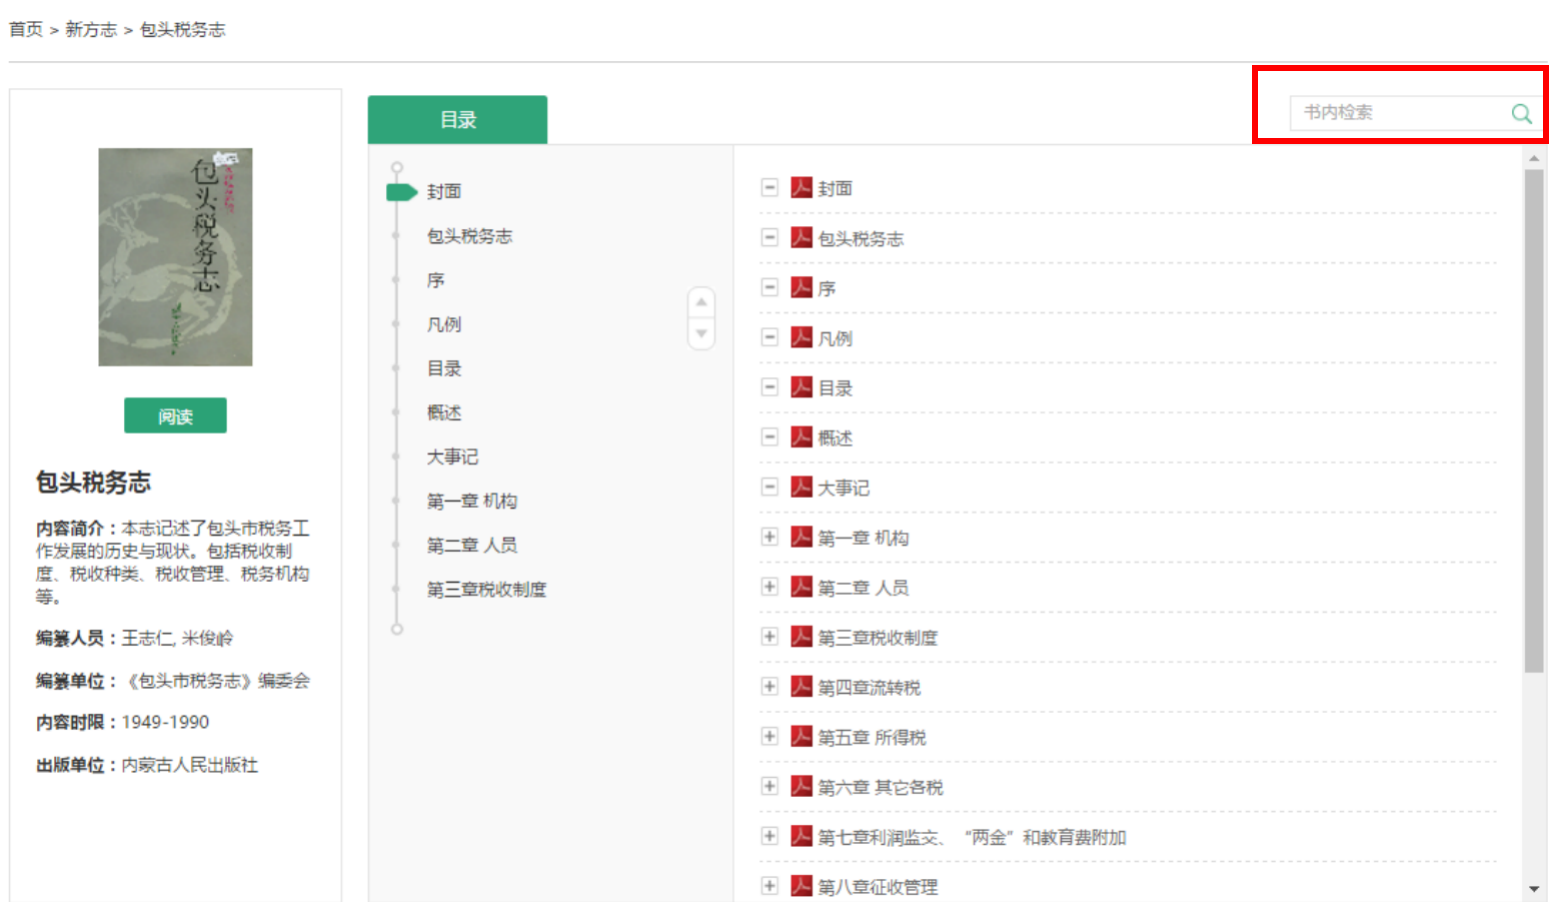
Task: Click the PDF icon beside 第一章 机构
Action: tap(801, 537)
